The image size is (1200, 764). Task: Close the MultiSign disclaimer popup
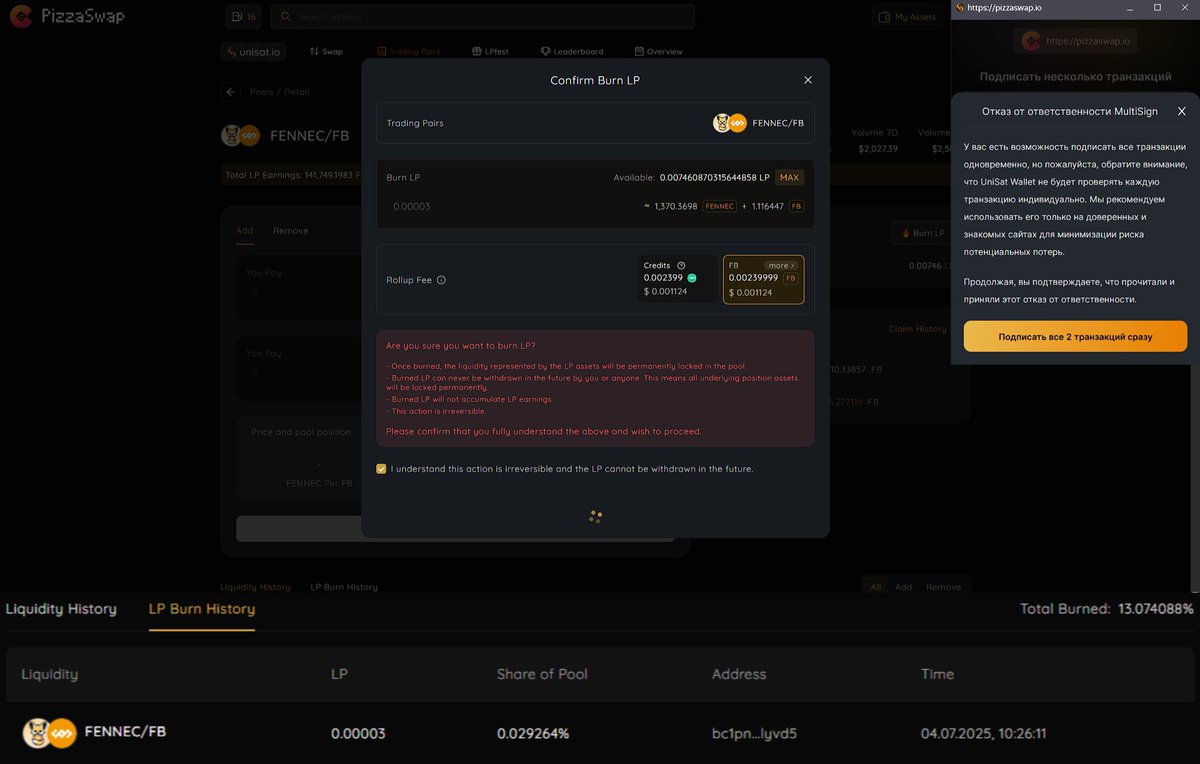[1181, 112]
